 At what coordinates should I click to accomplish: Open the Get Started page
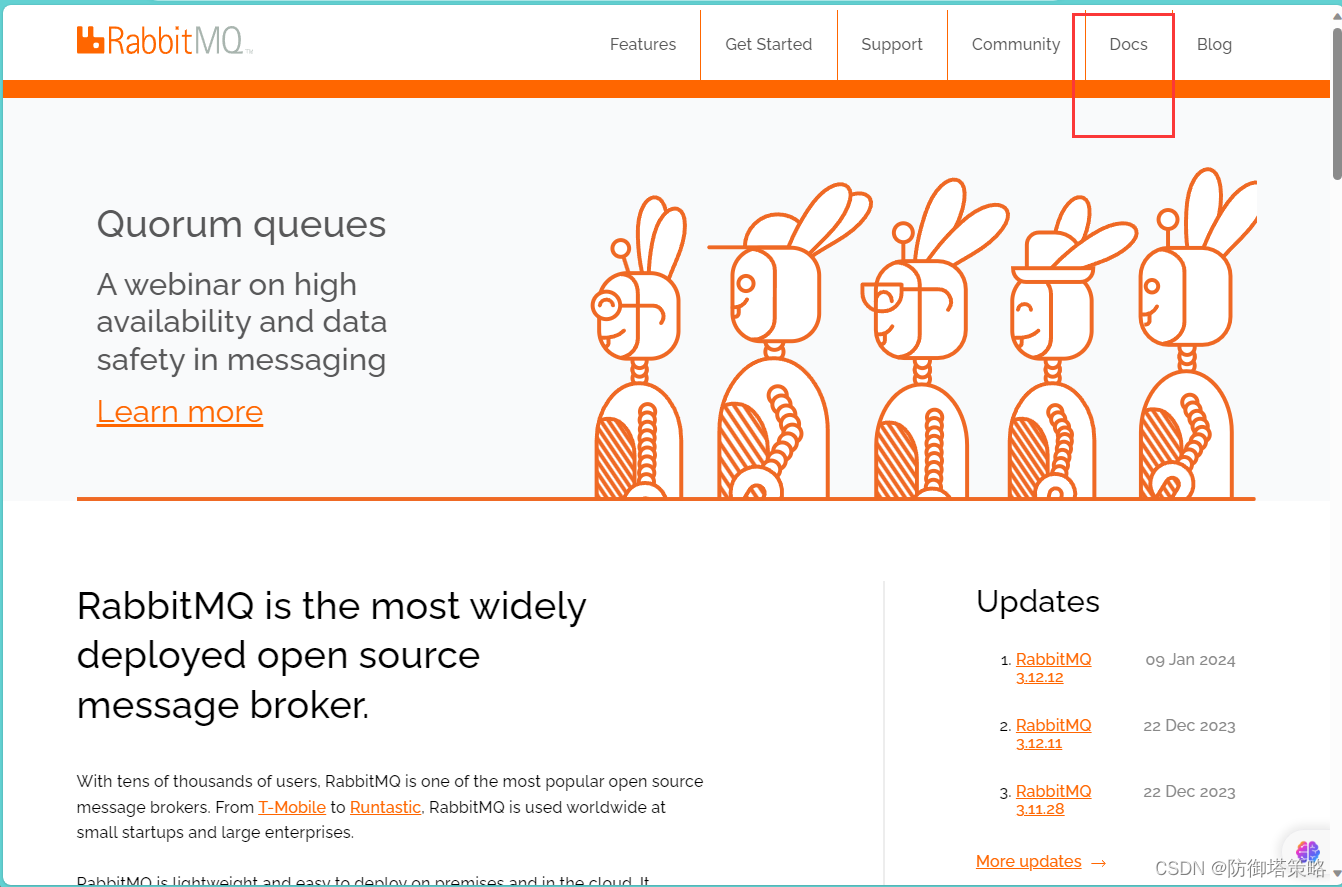tap(768, 44)
